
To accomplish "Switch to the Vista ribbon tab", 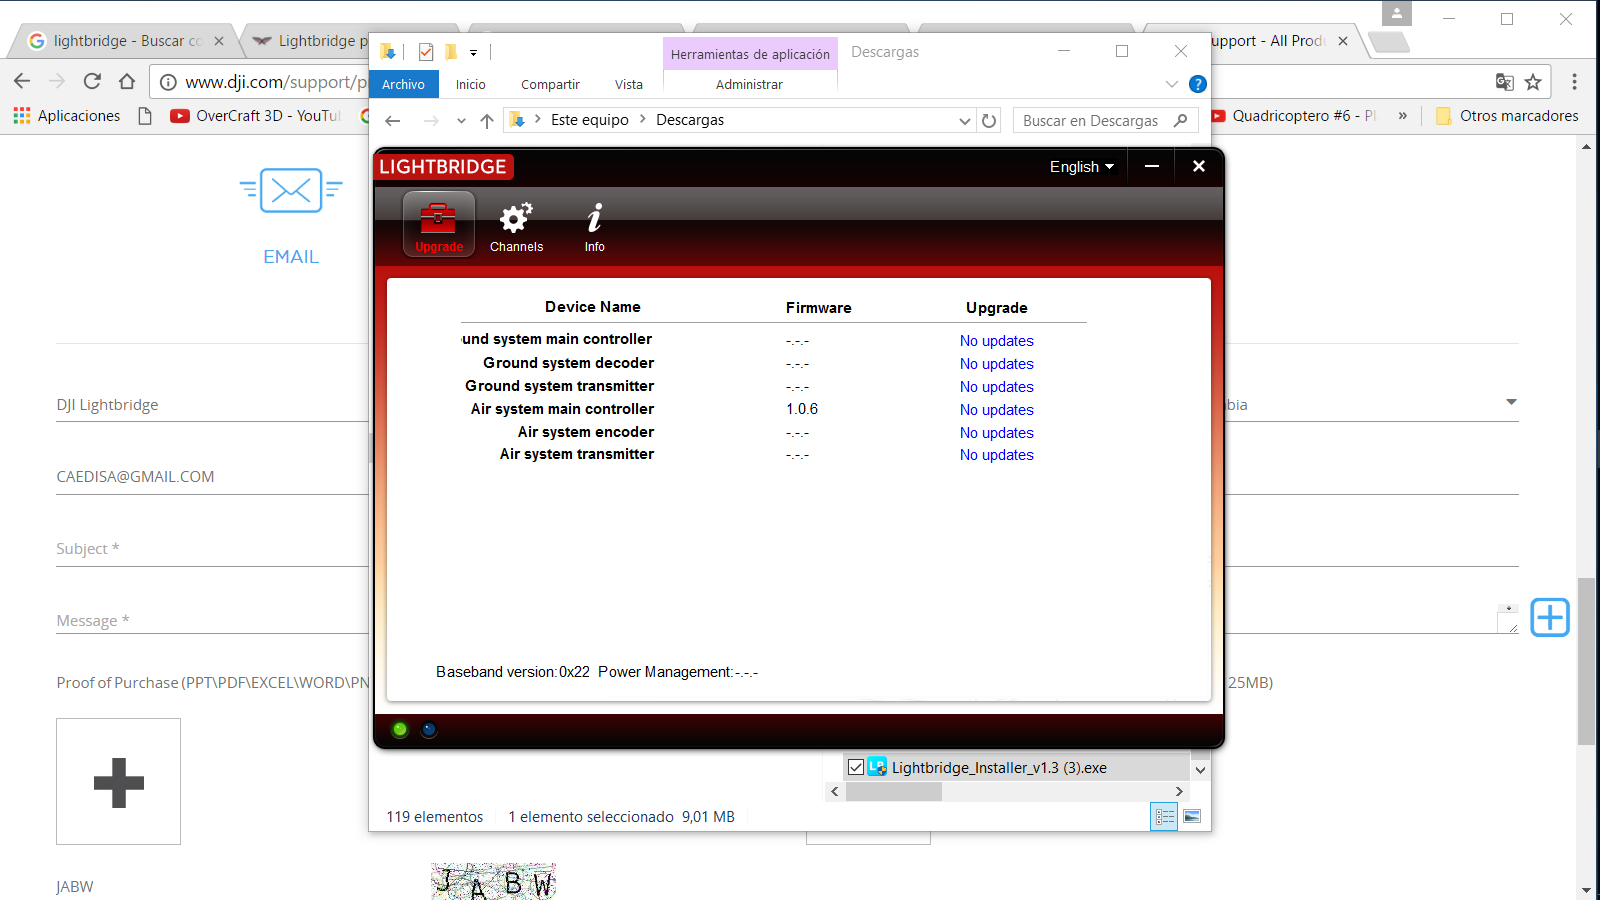I will [x=629, y=84].
